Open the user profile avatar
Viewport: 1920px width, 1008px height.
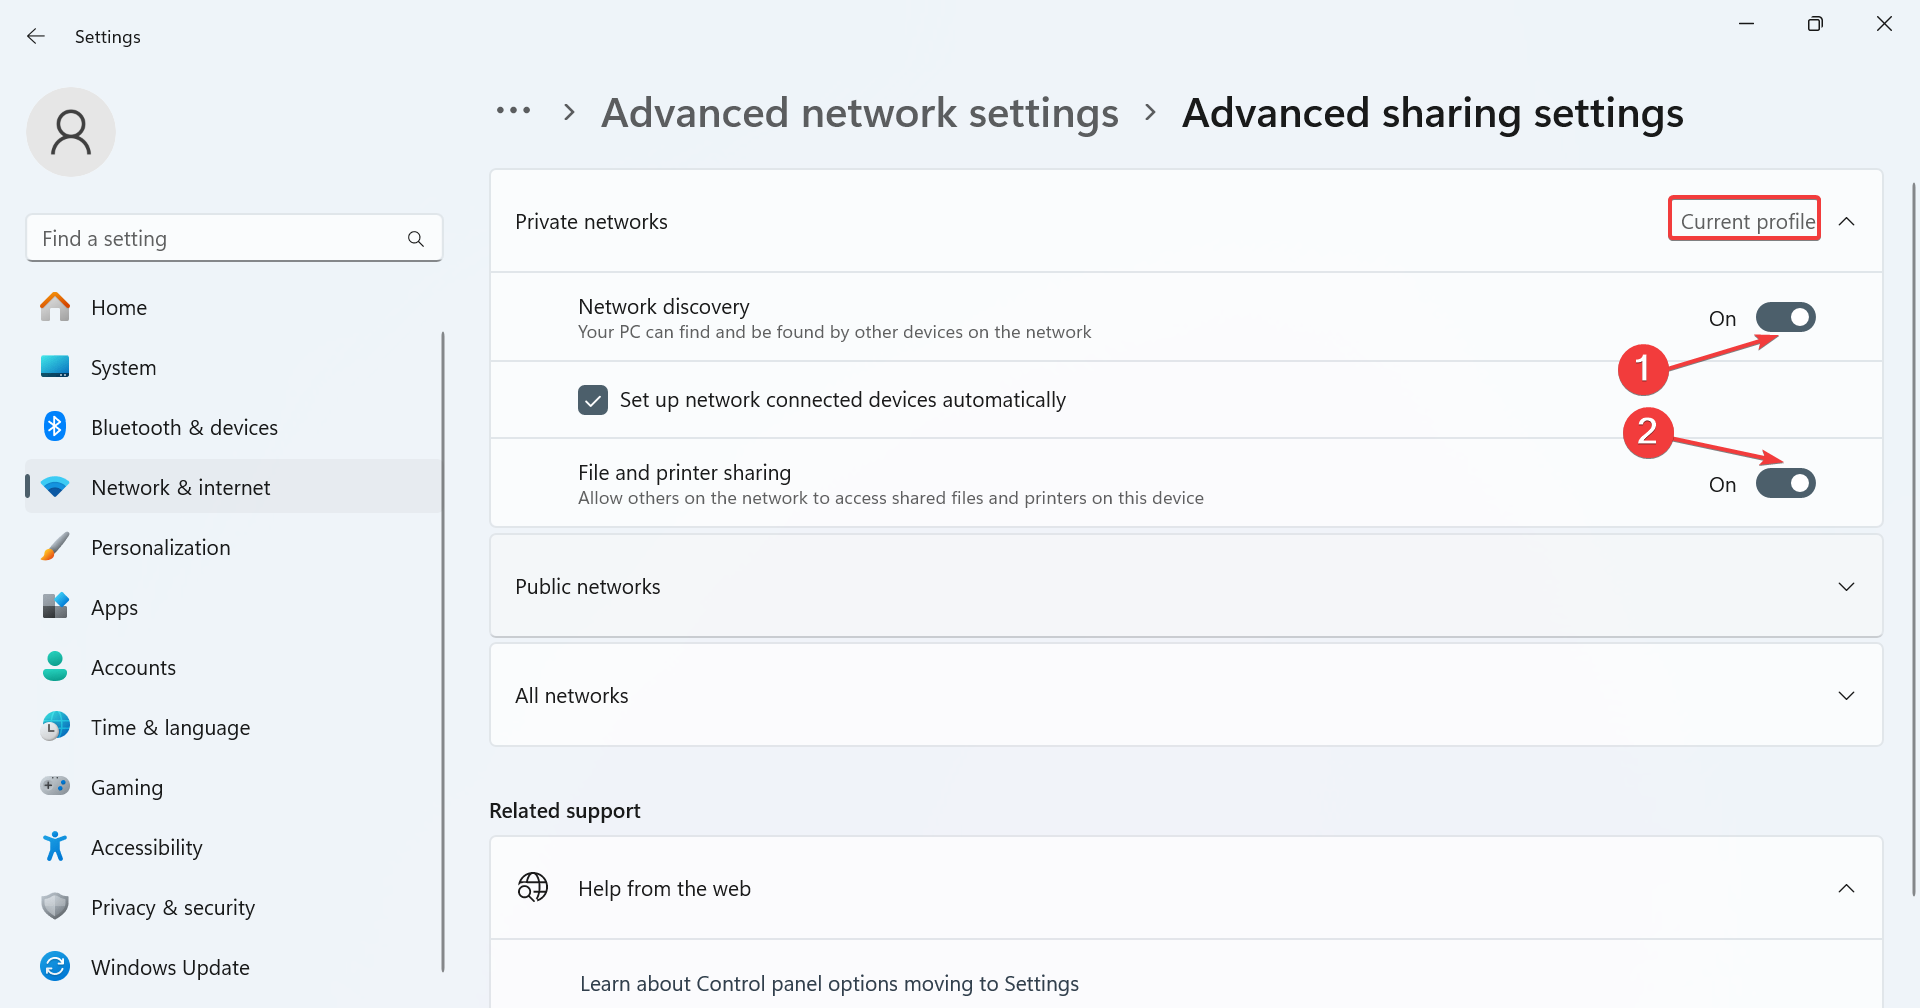[71, 132]
